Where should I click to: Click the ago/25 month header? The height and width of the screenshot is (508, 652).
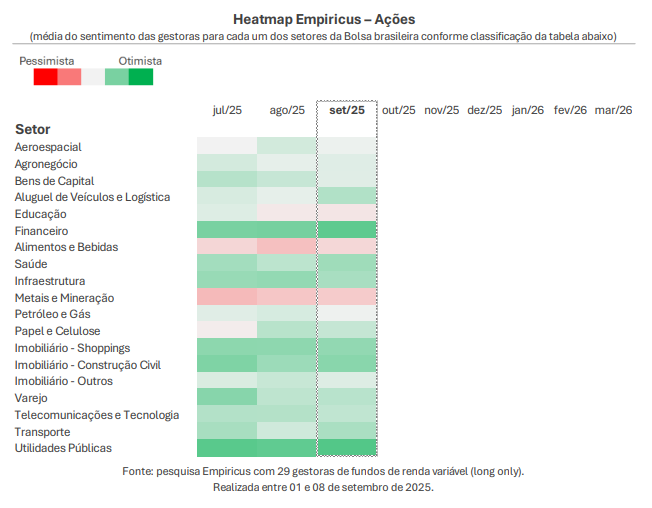click(287, 110)
